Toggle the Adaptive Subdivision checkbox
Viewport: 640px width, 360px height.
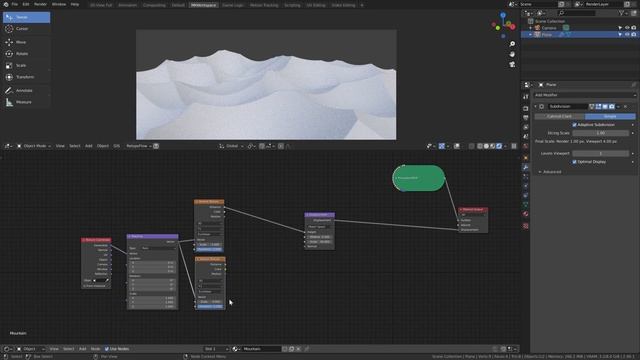click(574, 125)
